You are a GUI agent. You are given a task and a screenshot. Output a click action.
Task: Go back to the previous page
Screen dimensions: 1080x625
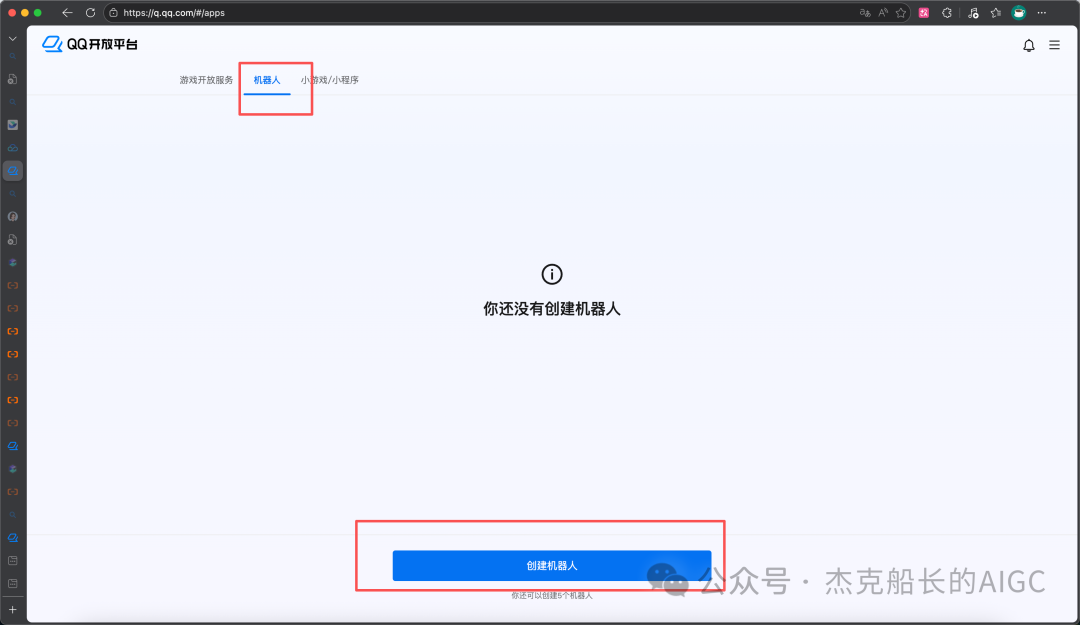[x=67, y=12]
